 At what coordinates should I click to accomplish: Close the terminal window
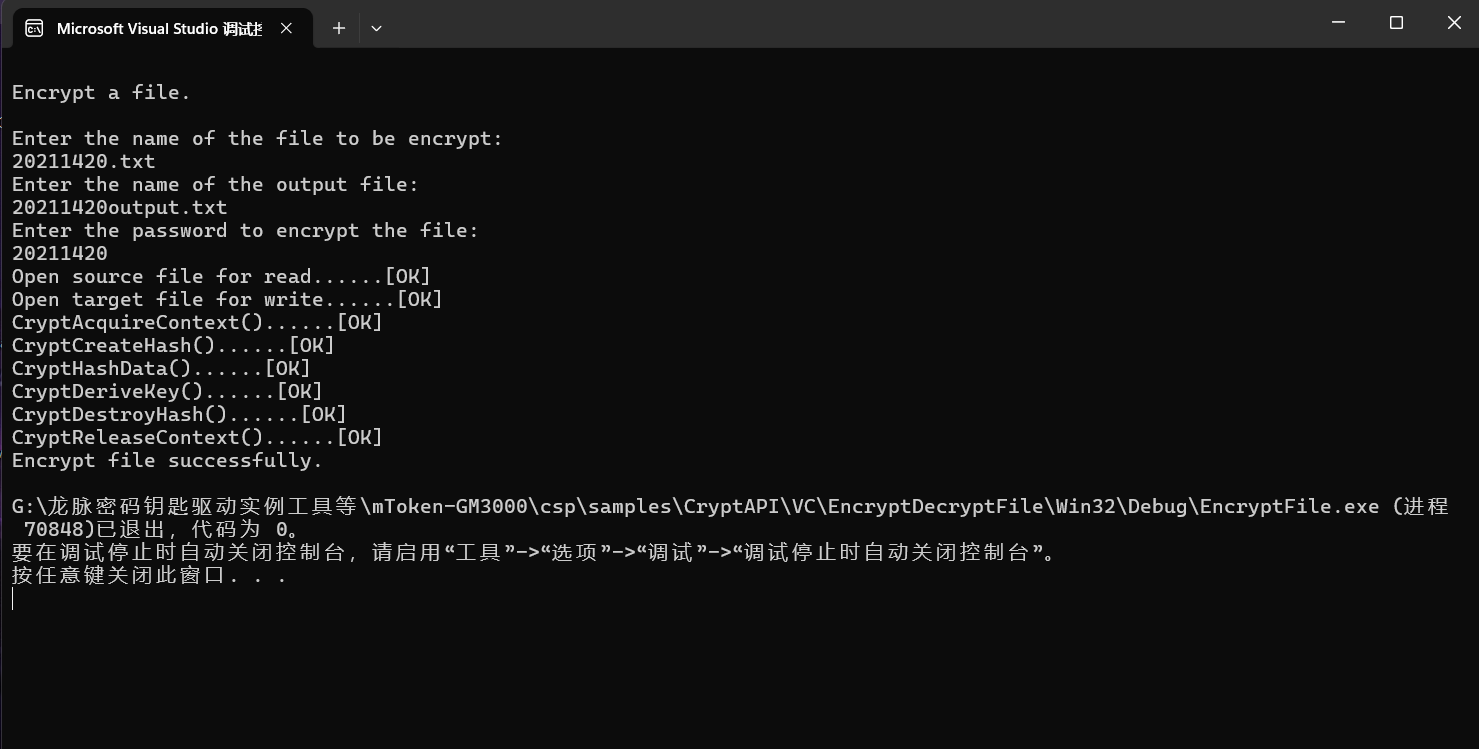(1454, 22)
